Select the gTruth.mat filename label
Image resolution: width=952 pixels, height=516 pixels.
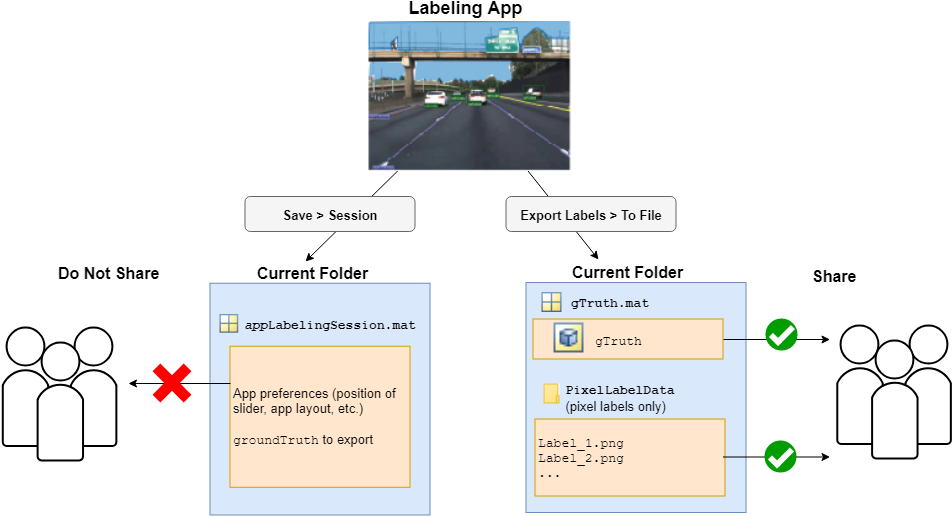tap(611, 303)
